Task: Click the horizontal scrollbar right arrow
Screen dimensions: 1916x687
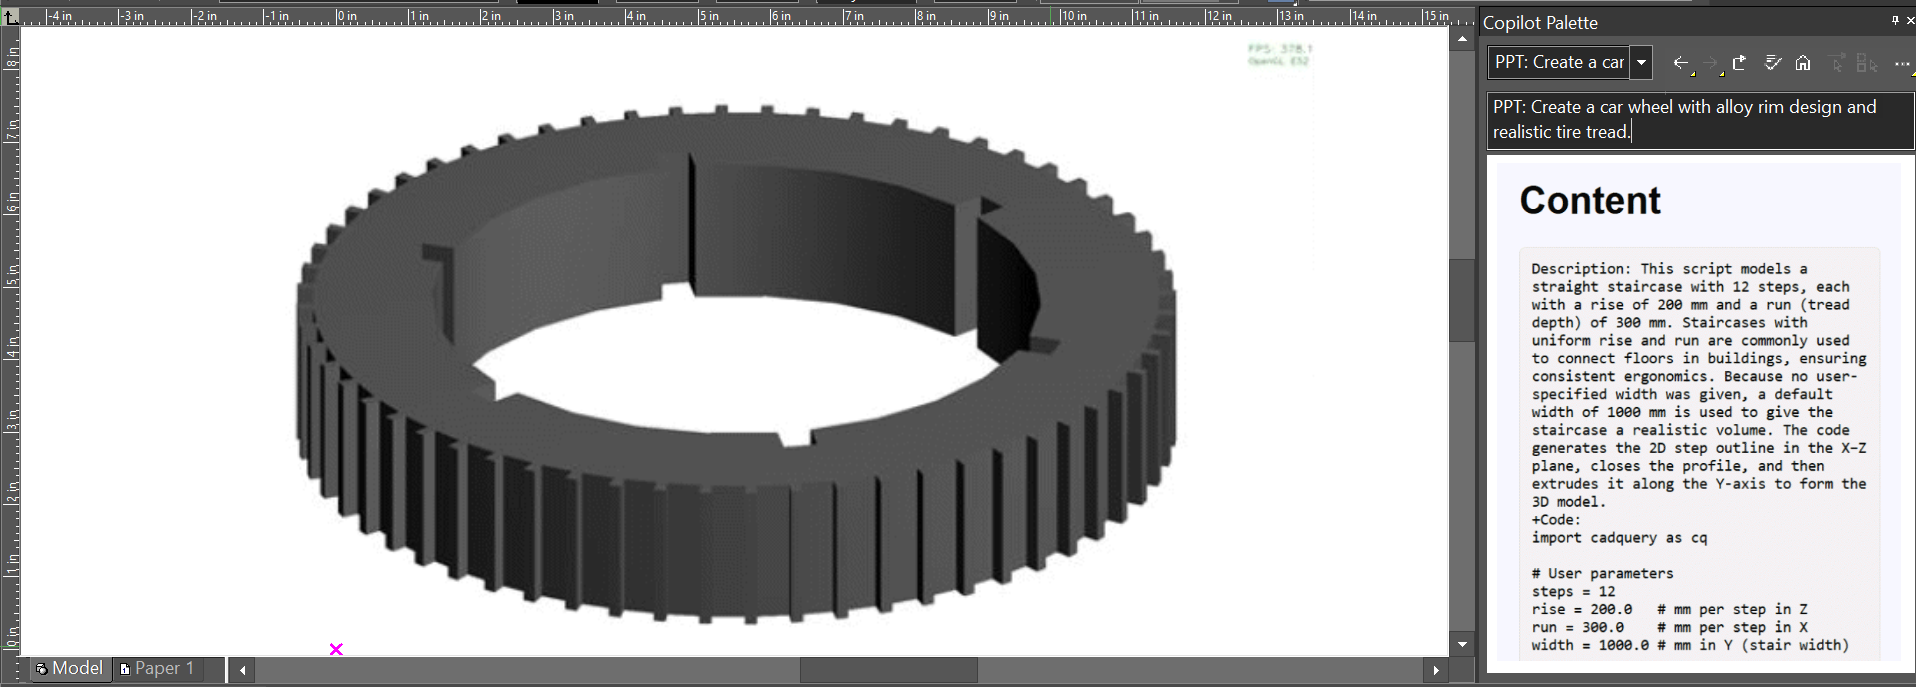Action: point(1436,670)
